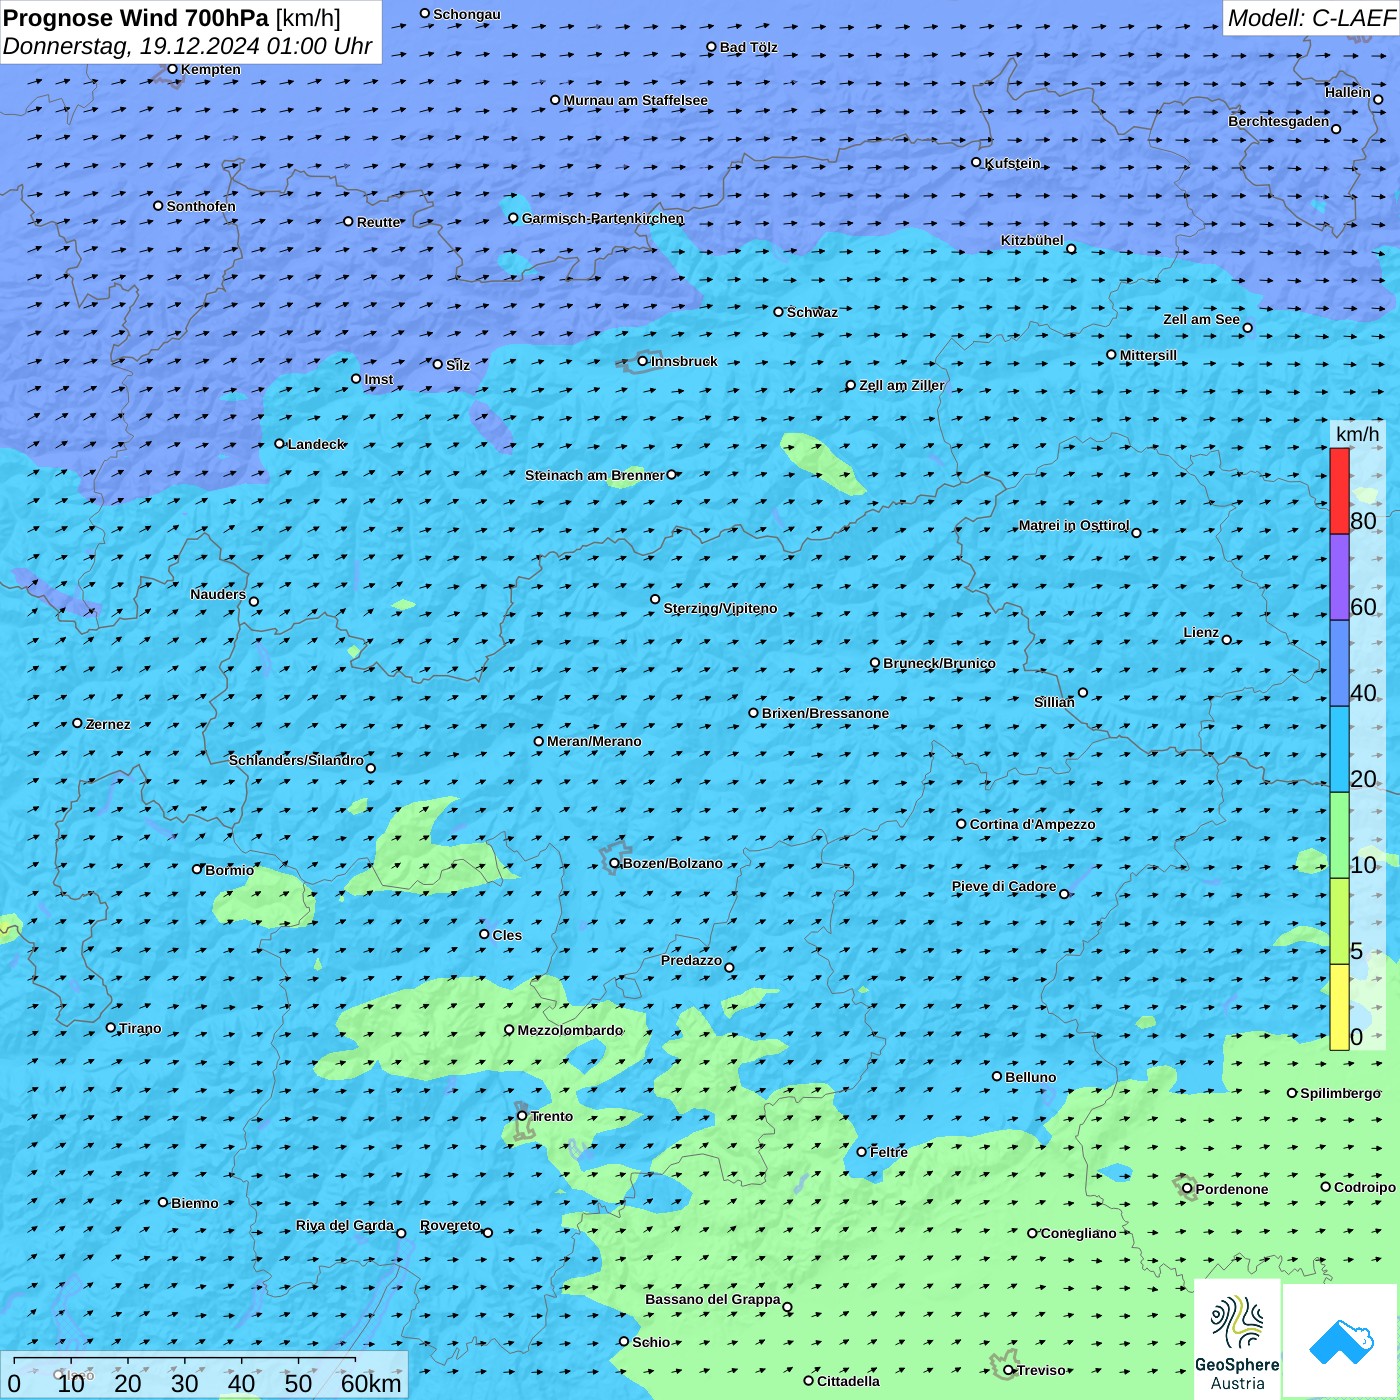Screen dimensions: 1400x1400
Task: Pick the Kempten map marker circle
Action: (173, 69)
